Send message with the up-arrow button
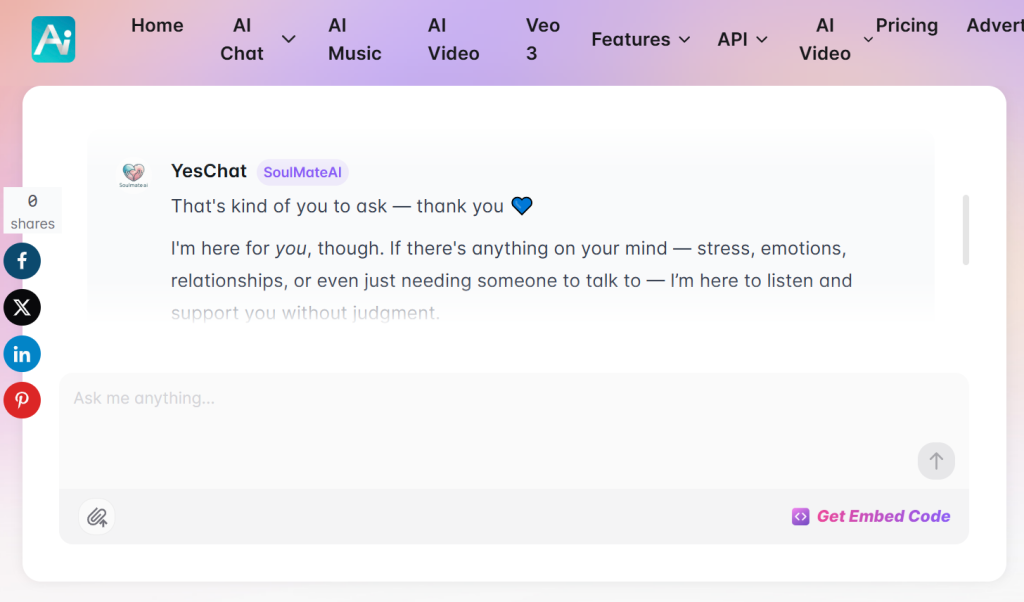The width and height of the screenshot is (1024, 602). coord(936,461)
